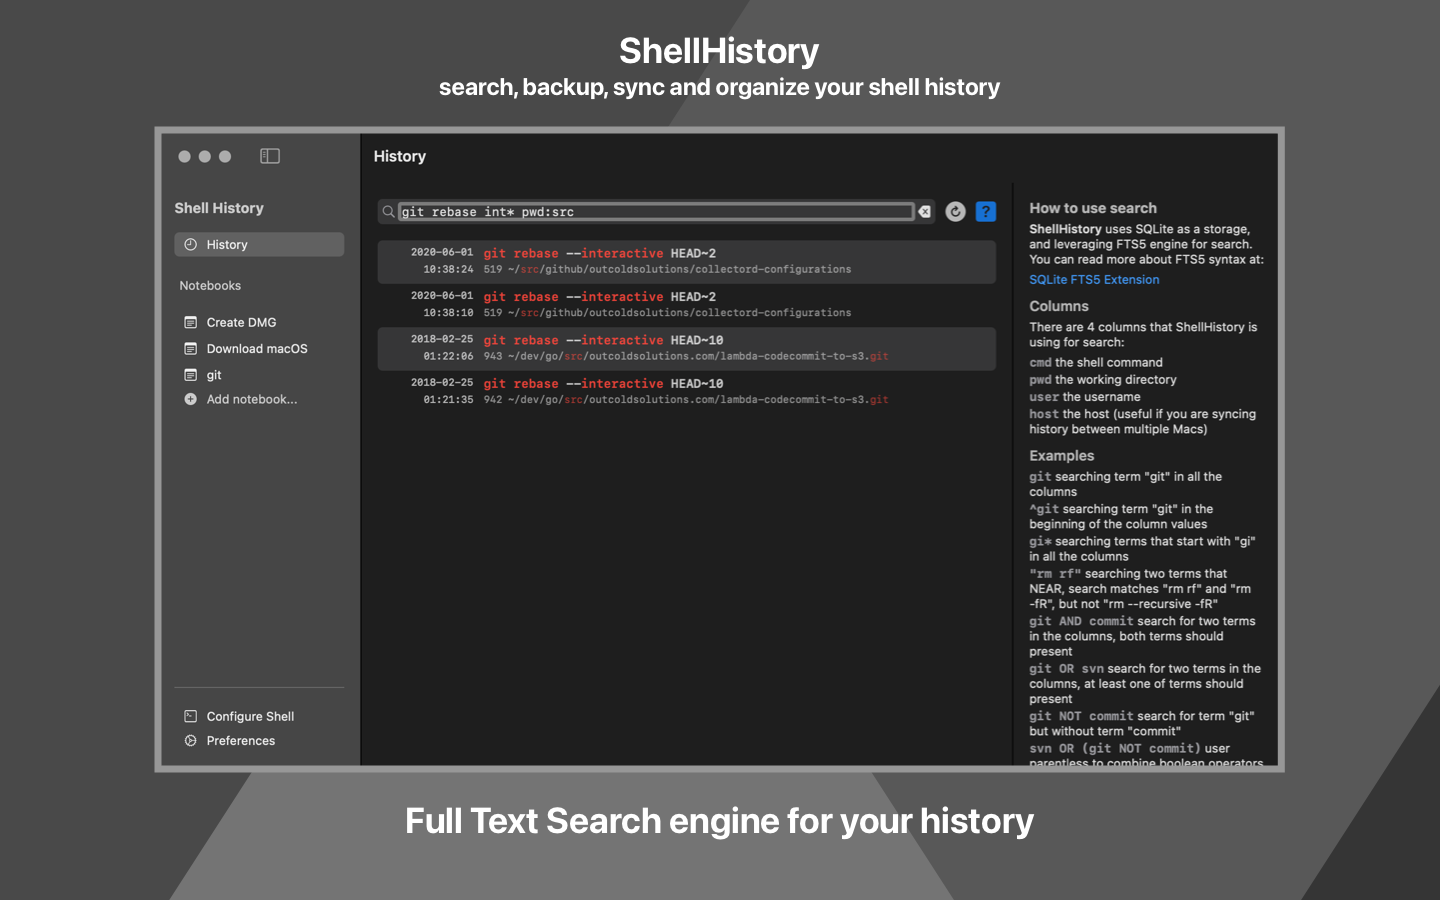Open Configure Shell
Image resolution: width=1440 pixels, height=900 pixels.
250,717
